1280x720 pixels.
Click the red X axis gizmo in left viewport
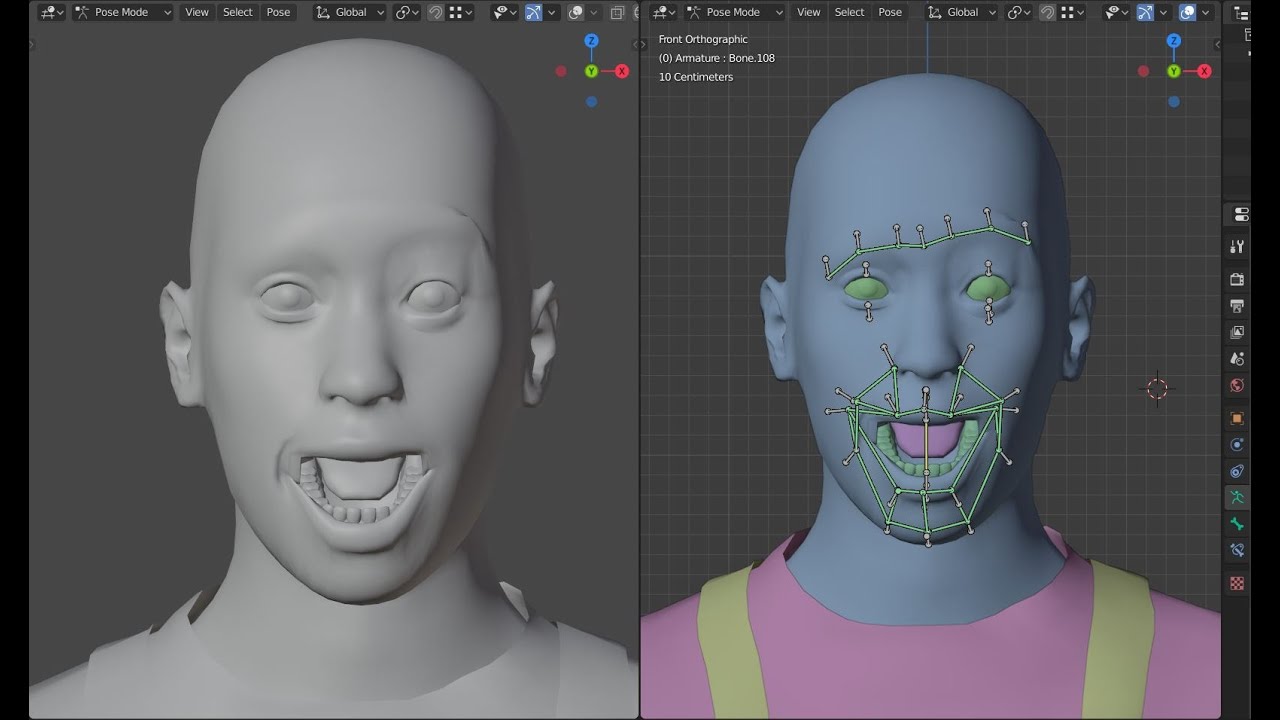coord(622,71)
